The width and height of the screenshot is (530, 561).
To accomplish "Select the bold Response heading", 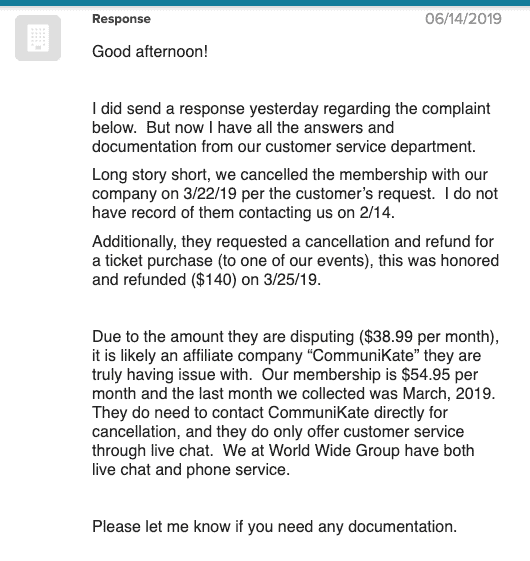I will [x=121, y=19].
